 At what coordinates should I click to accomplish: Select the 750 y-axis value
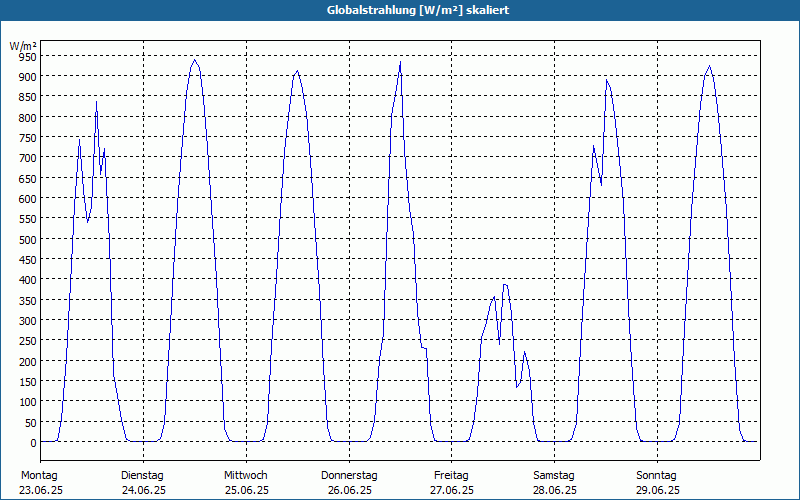point(28,138)
